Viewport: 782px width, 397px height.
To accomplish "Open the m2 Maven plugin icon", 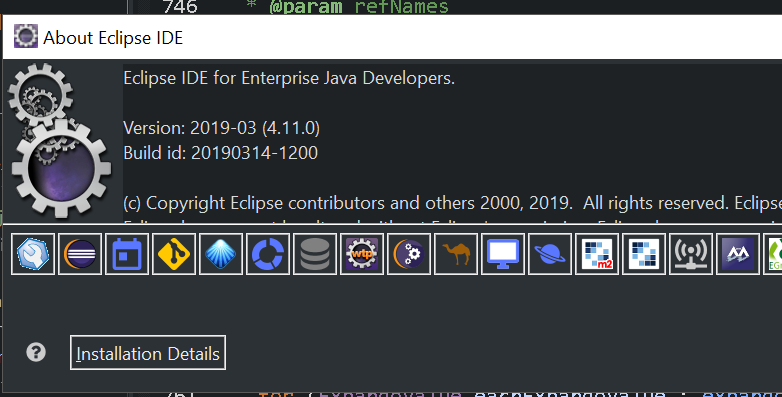I will [597, 254].
